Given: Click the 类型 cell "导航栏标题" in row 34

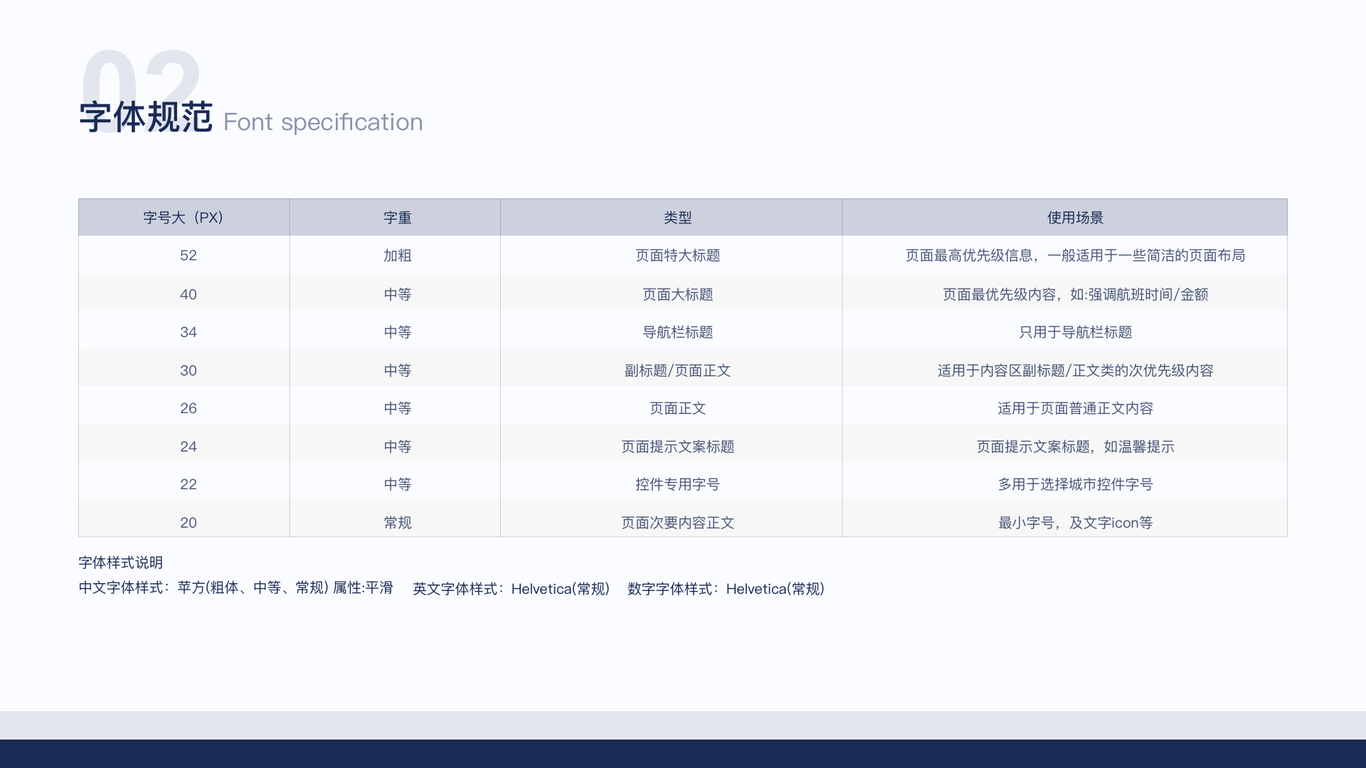Looking at the screenshot, I should pyautogui.click(x=678, y=332).
